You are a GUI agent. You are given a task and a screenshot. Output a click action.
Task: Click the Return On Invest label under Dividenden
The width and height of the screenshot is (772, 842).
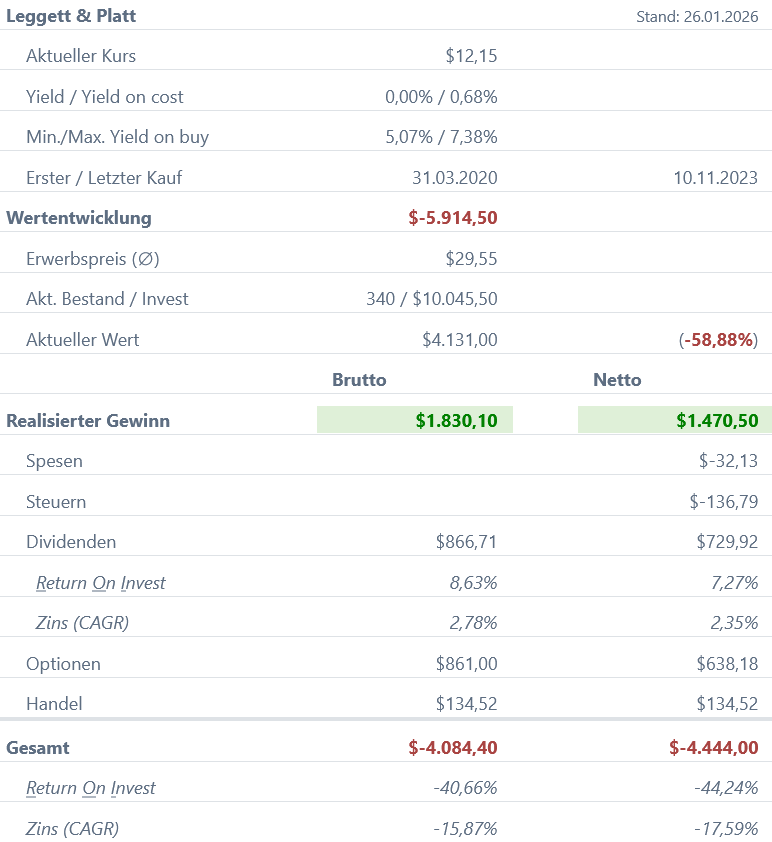click(100, 583)
